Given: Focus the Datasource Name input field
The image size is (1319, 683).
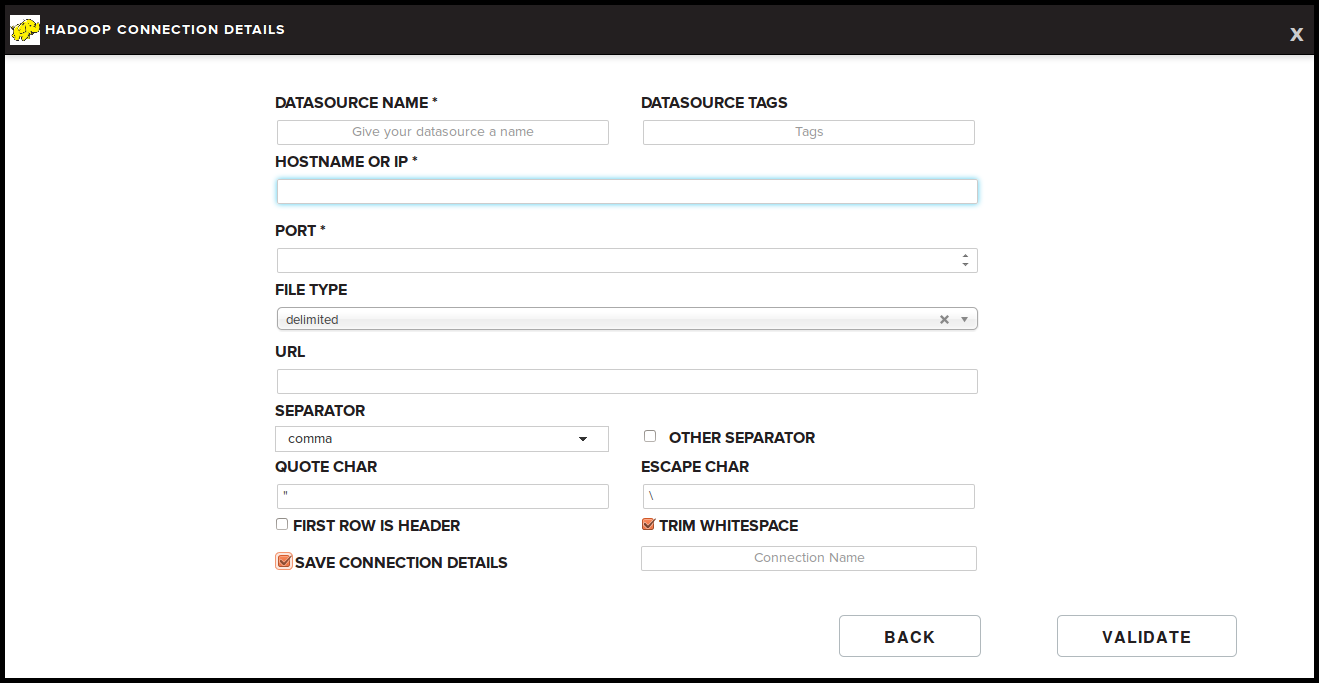Looking at the screenshot, I should pos(443,132).
